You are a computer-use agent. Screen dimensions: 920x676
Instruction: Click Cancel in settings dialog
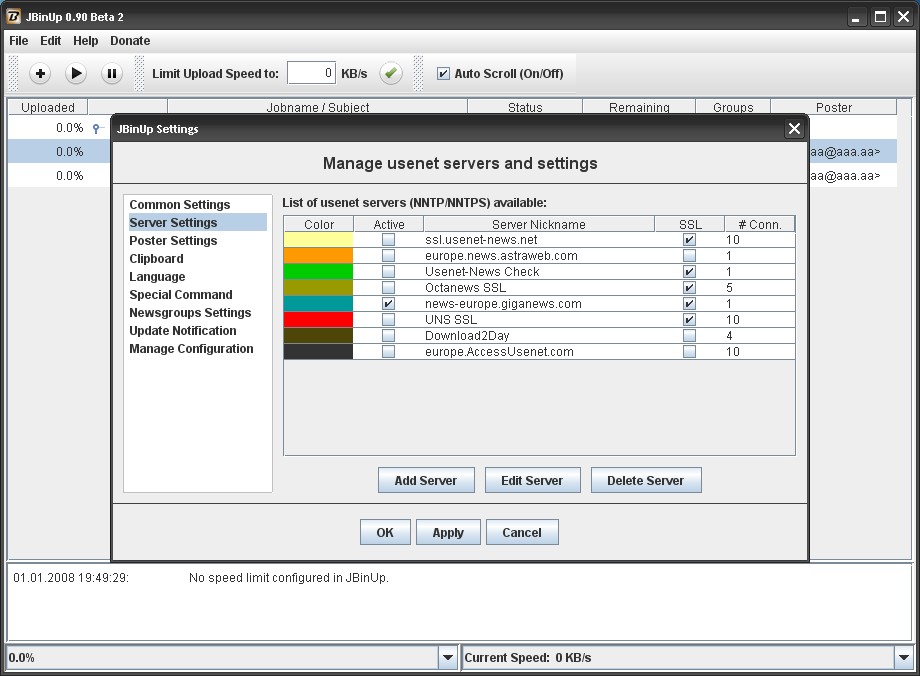click(x=522, y=532)
